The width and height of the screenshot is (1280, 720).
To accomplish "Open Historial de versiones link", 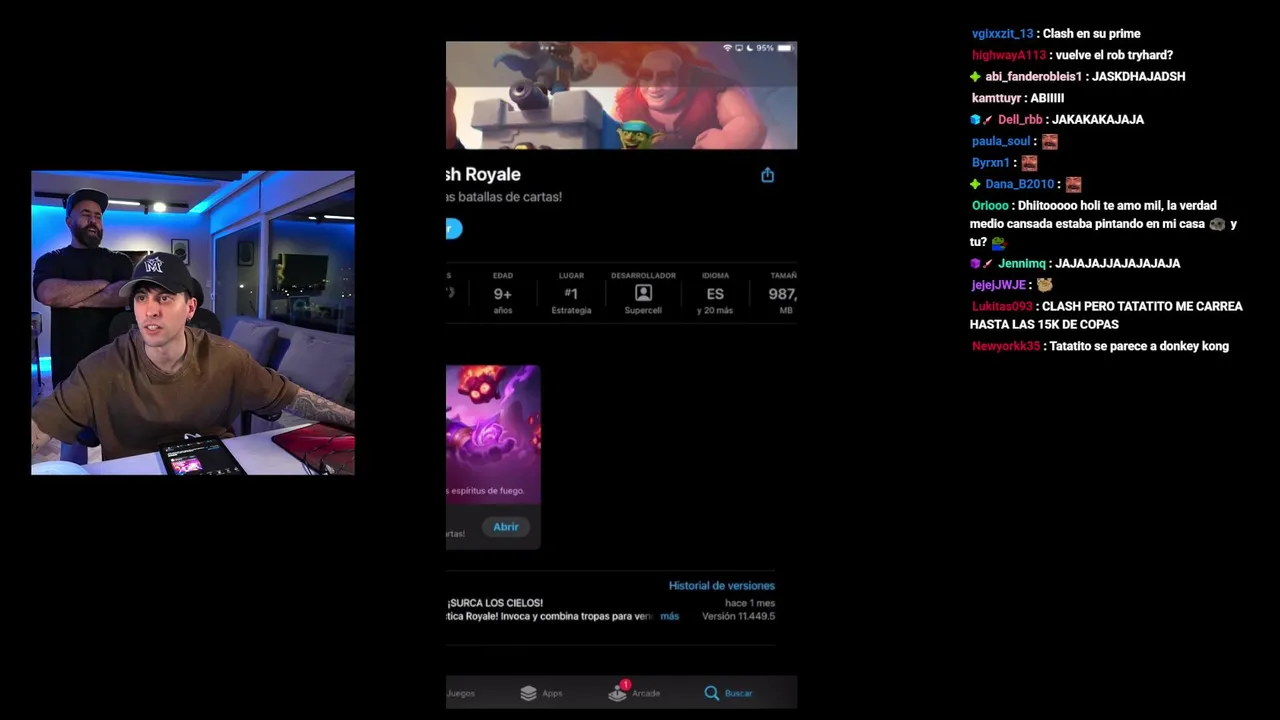I will pyautogui.click(x=721, y=586).
